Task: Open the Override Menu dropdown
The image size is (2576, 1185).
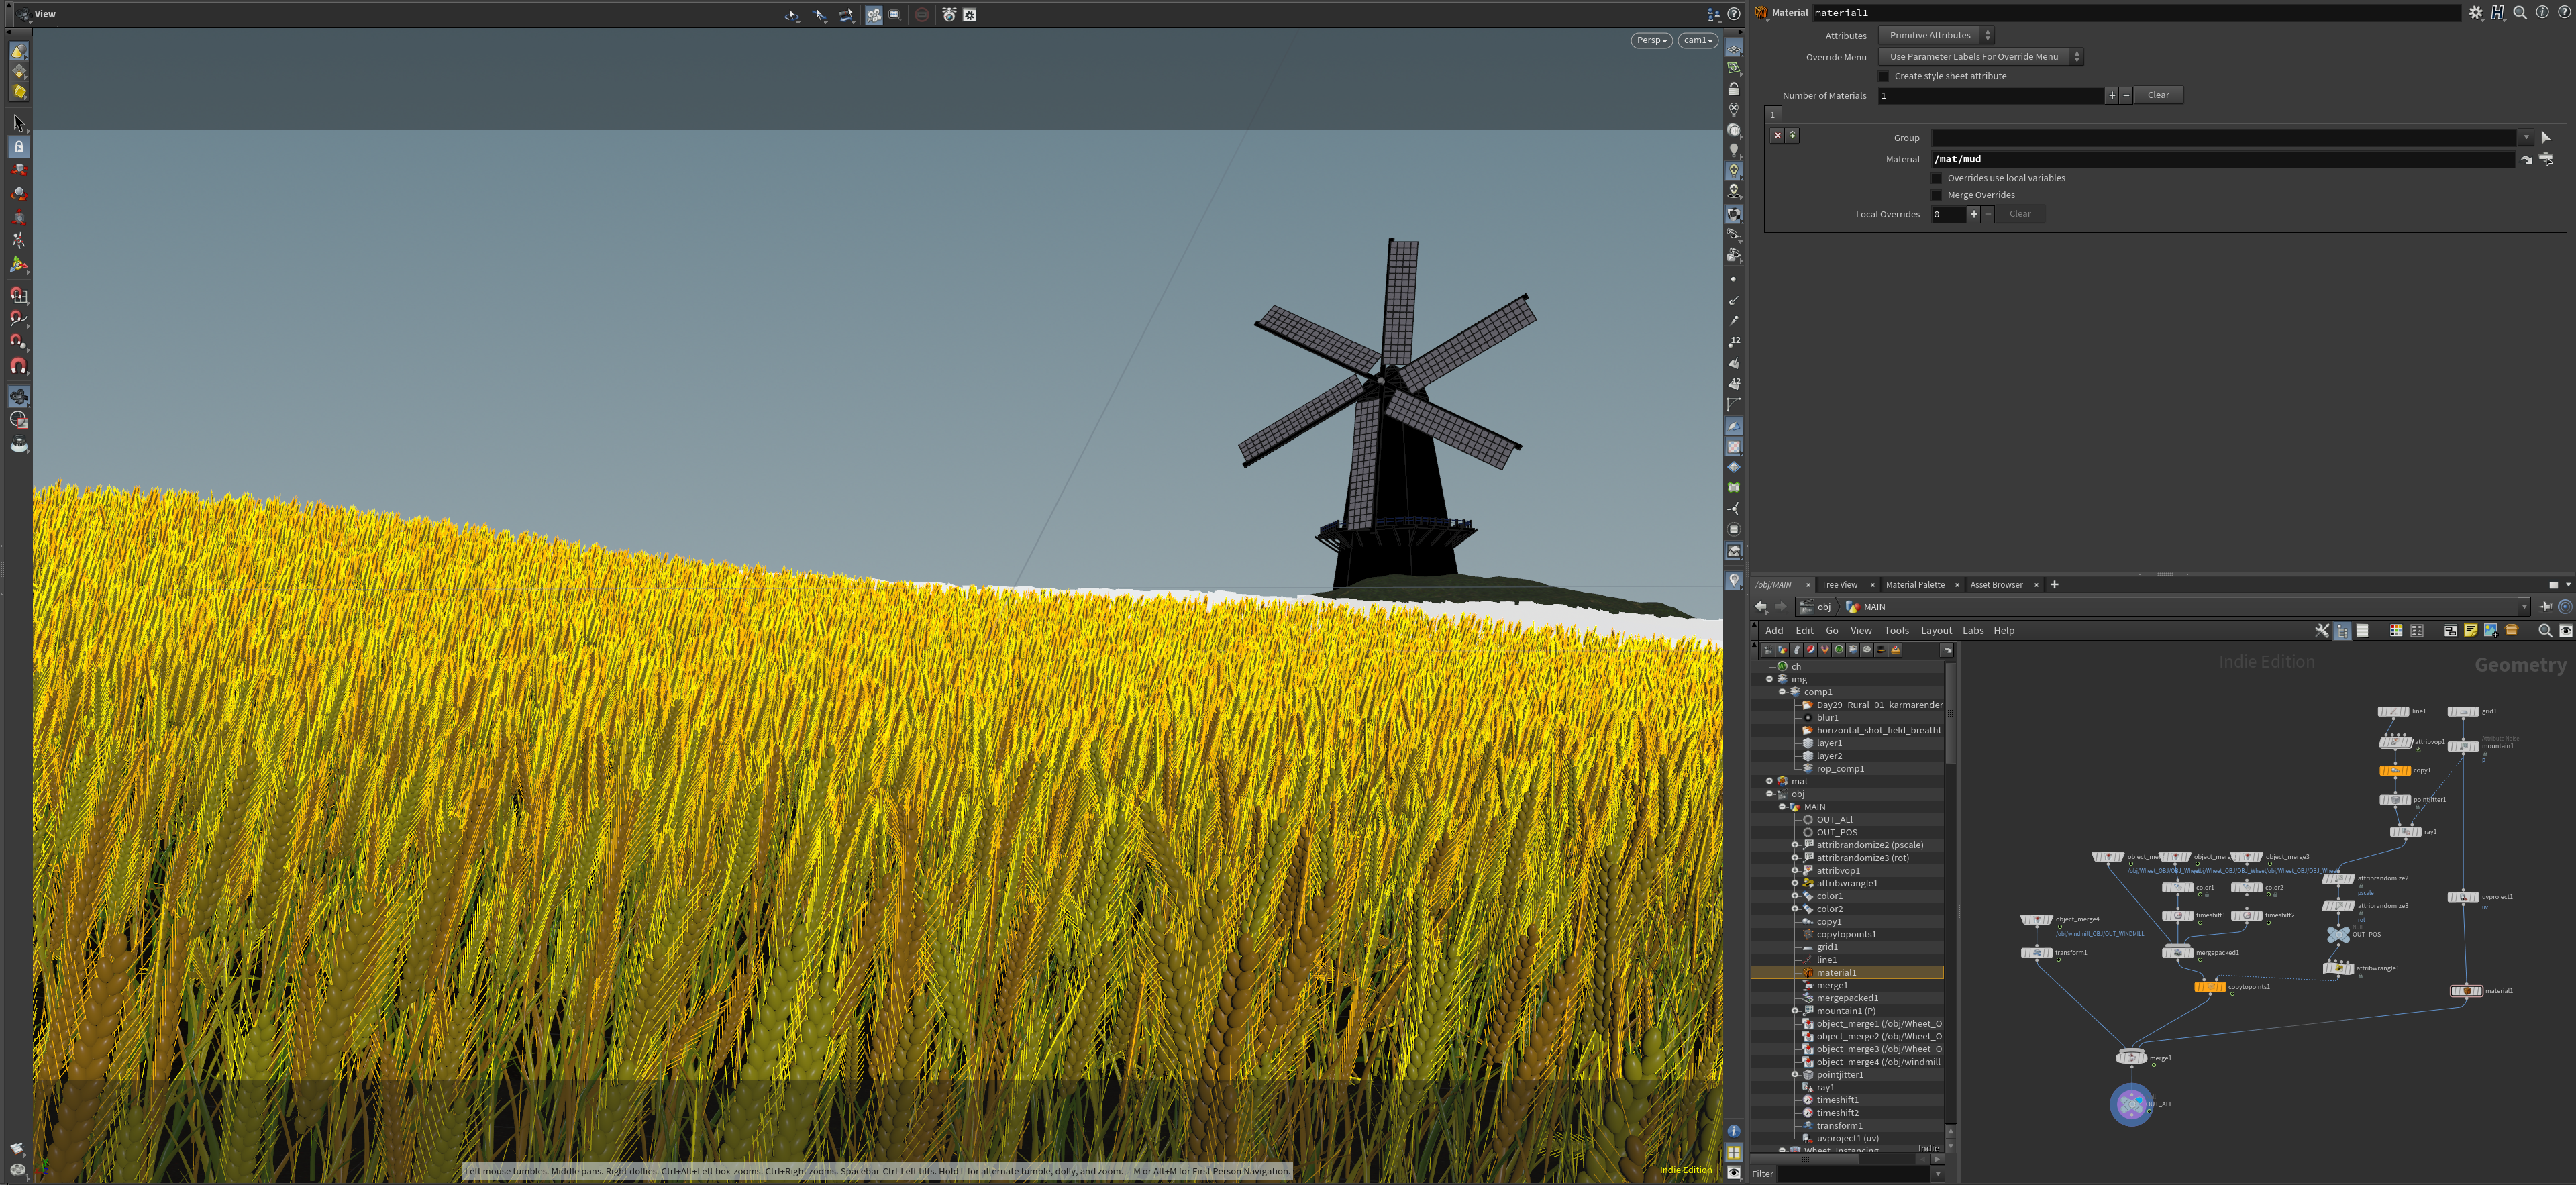Action: pyautogui.click(x=1980, y=57)
